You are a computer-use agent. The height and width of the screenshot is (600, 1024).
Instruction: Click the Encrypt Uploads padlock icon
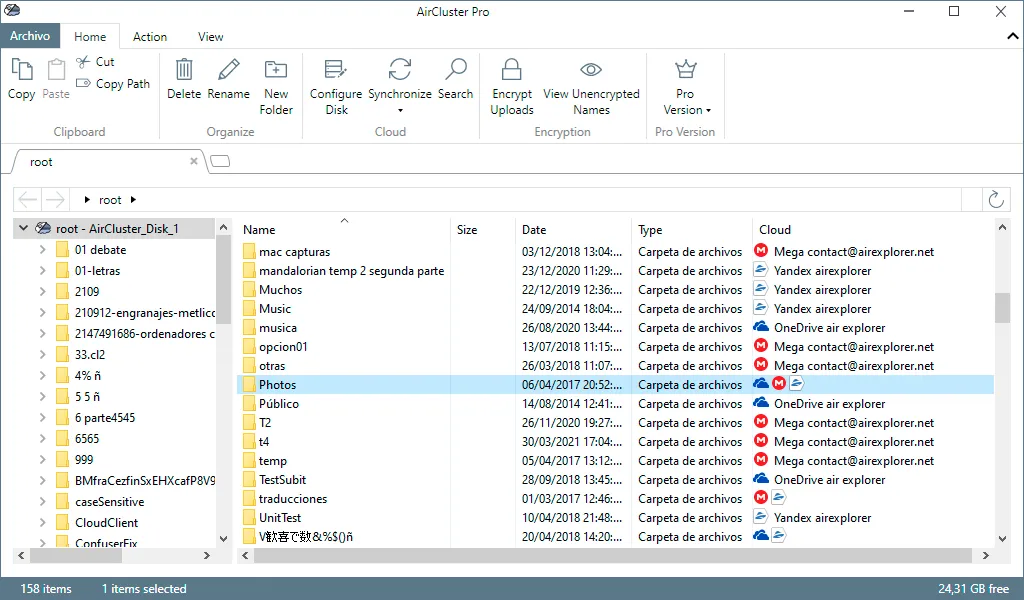click(512, 69)
